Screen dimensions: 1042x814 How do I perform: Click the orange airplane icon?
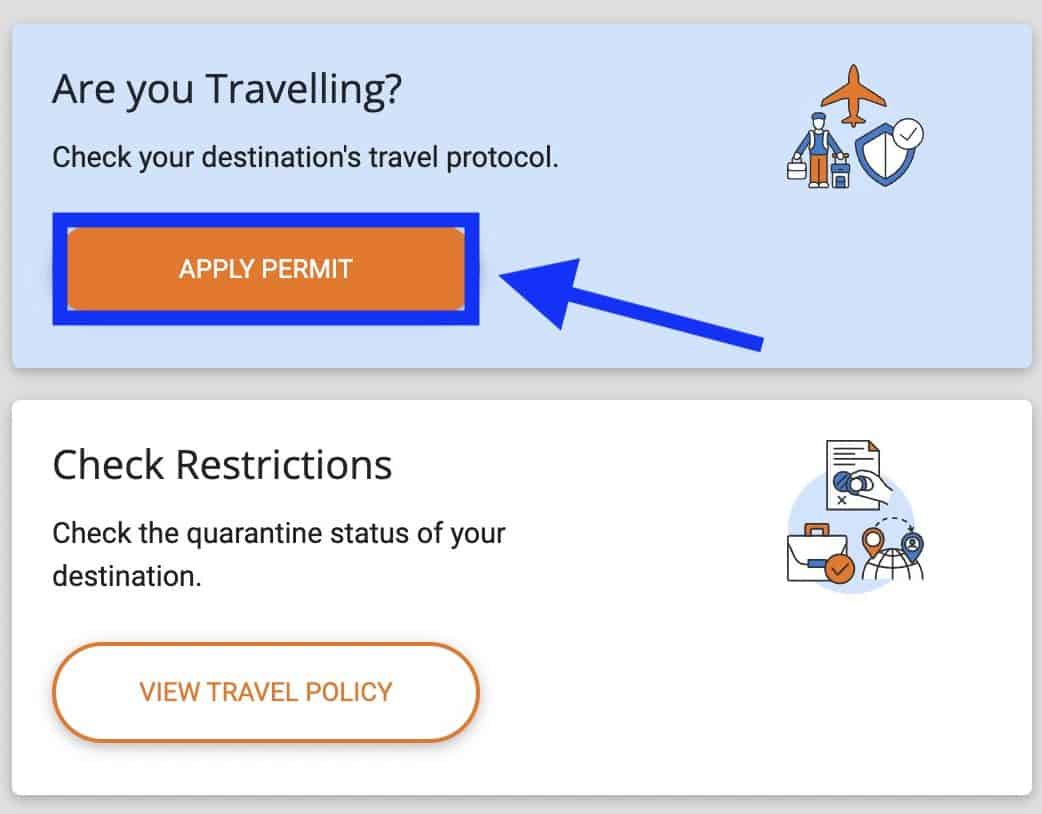(853, 96)
